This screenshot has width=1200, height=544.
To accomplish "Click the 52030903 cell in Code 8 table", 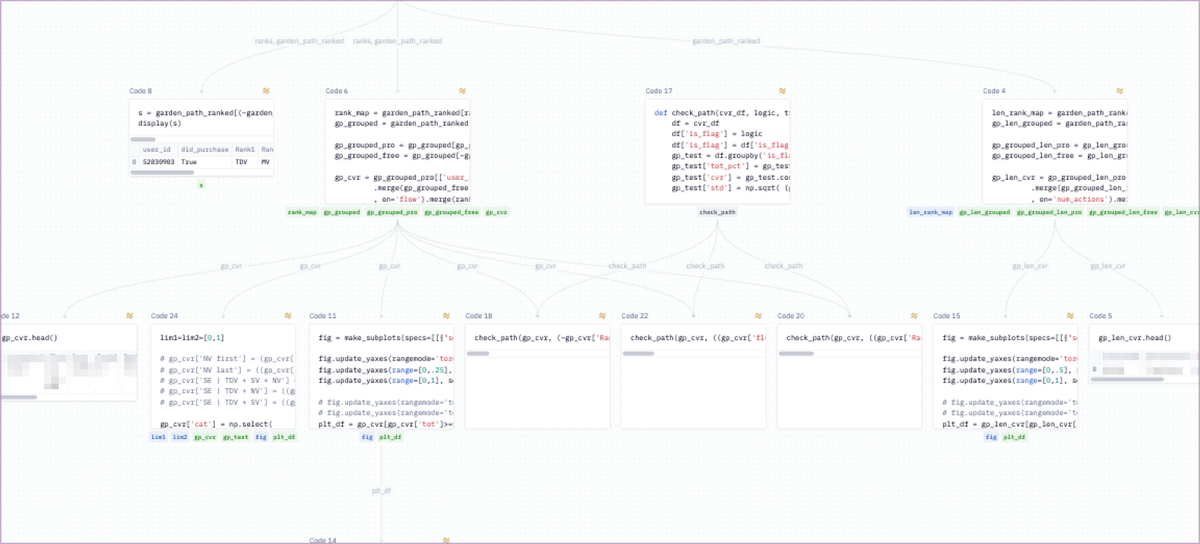I will 157,161.
